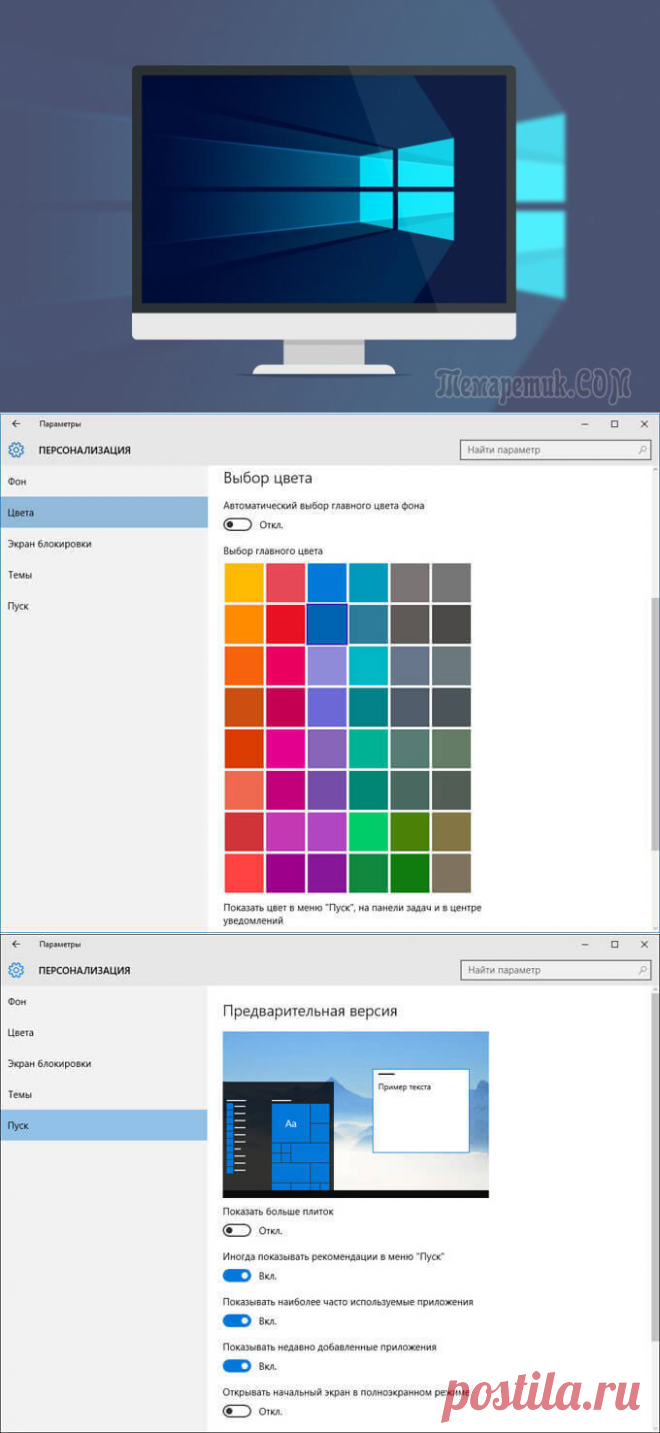This screenshot has height=1433, width=660.
Task: Choose the bright light-green color swatch
Action: pos(369,832)
